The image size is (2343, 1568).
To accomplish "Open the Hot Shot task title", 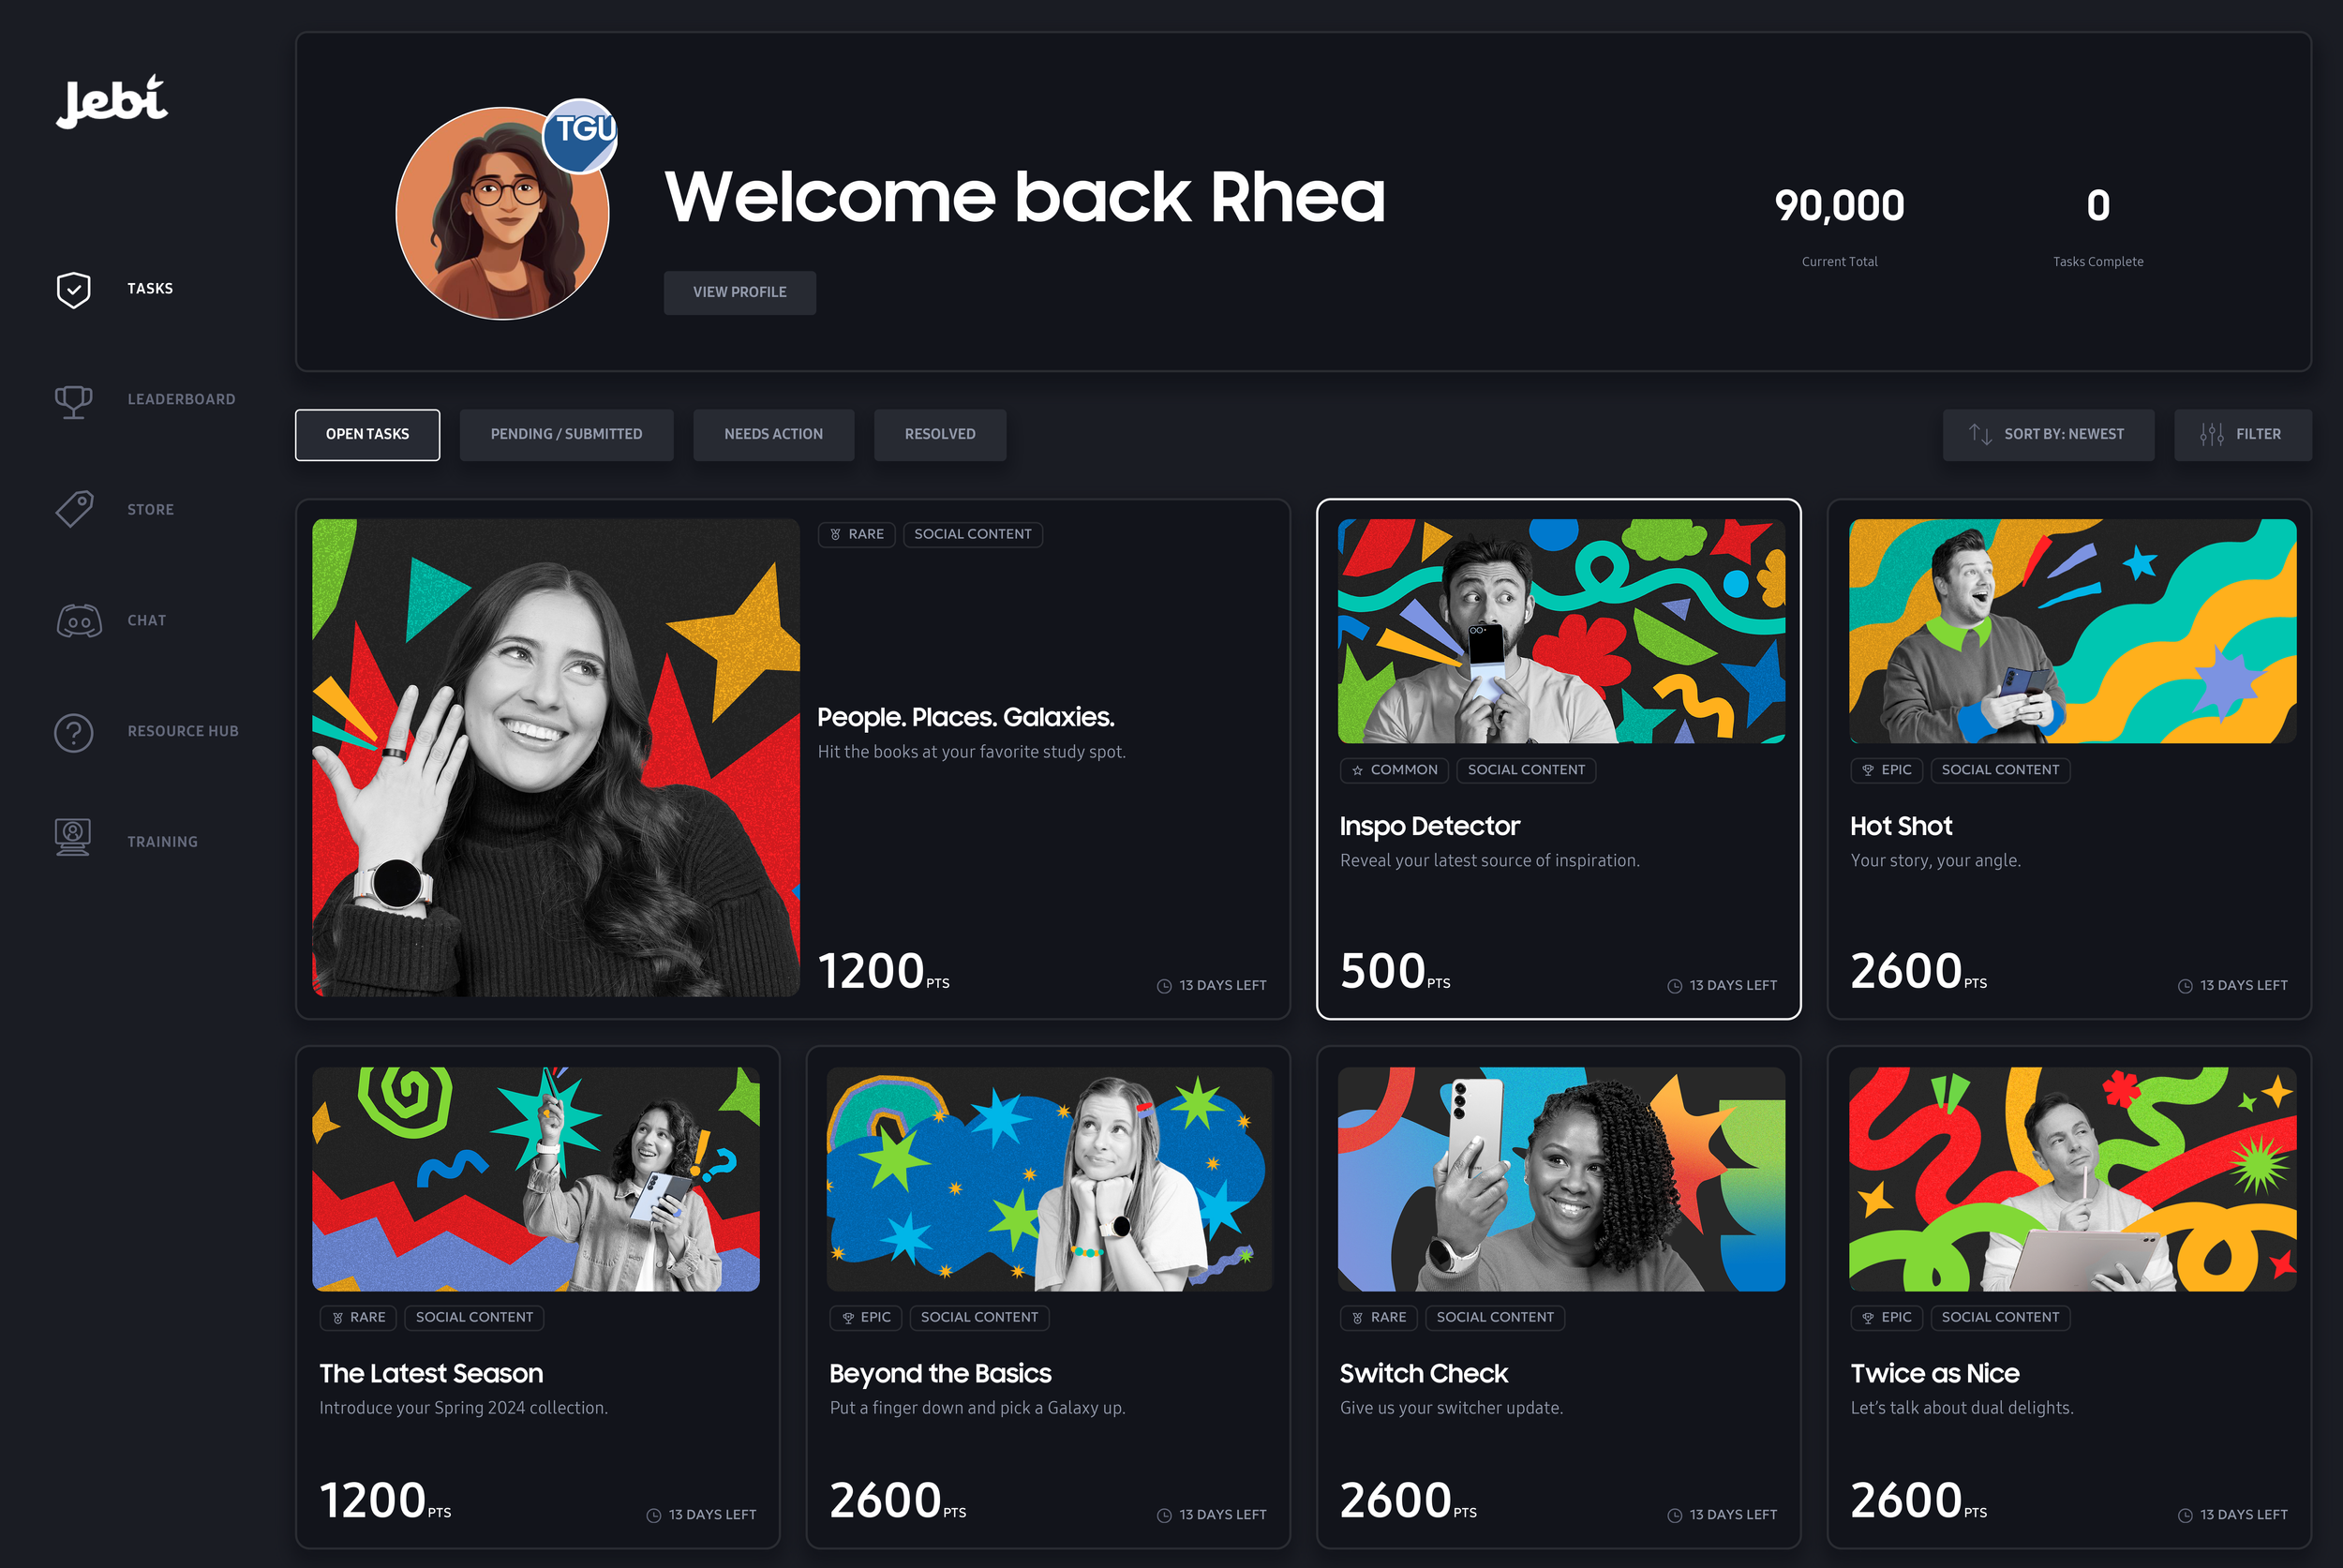I will click(x=1900, y=827).
